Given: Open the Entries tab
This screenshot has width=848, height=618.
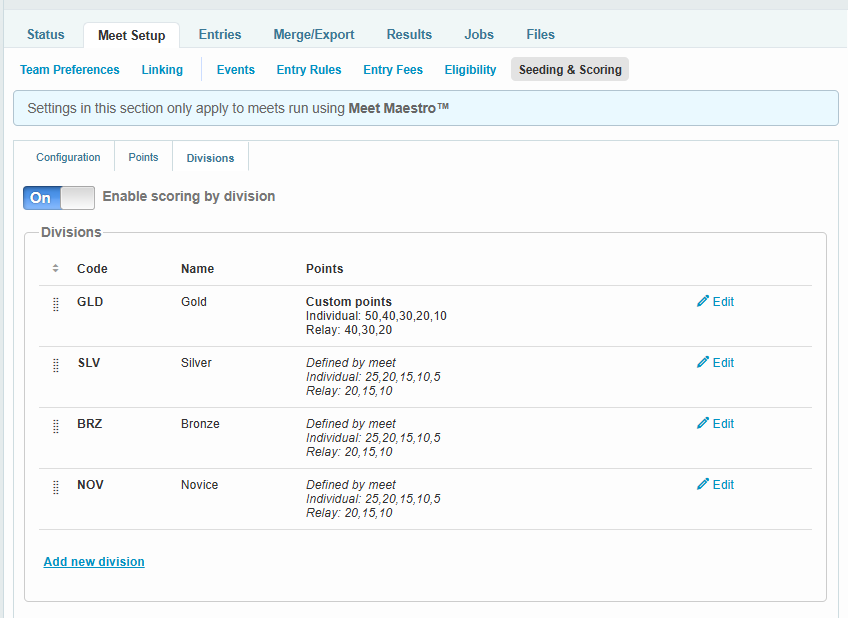Looking at the screenshot, I should (x=220, y=35).
